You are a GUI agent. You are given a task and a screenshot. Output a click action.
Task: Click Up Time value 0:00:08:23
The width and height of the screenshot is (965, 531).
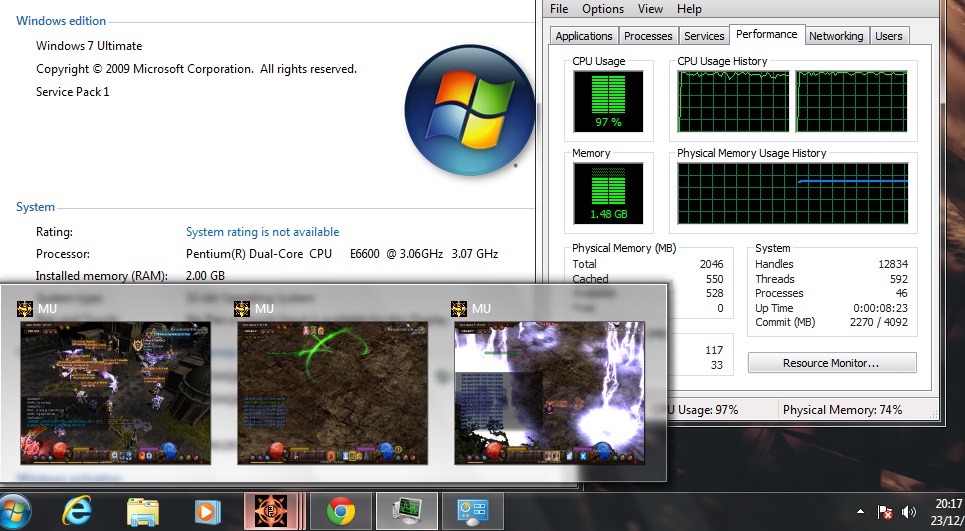[x=880, y=308]
